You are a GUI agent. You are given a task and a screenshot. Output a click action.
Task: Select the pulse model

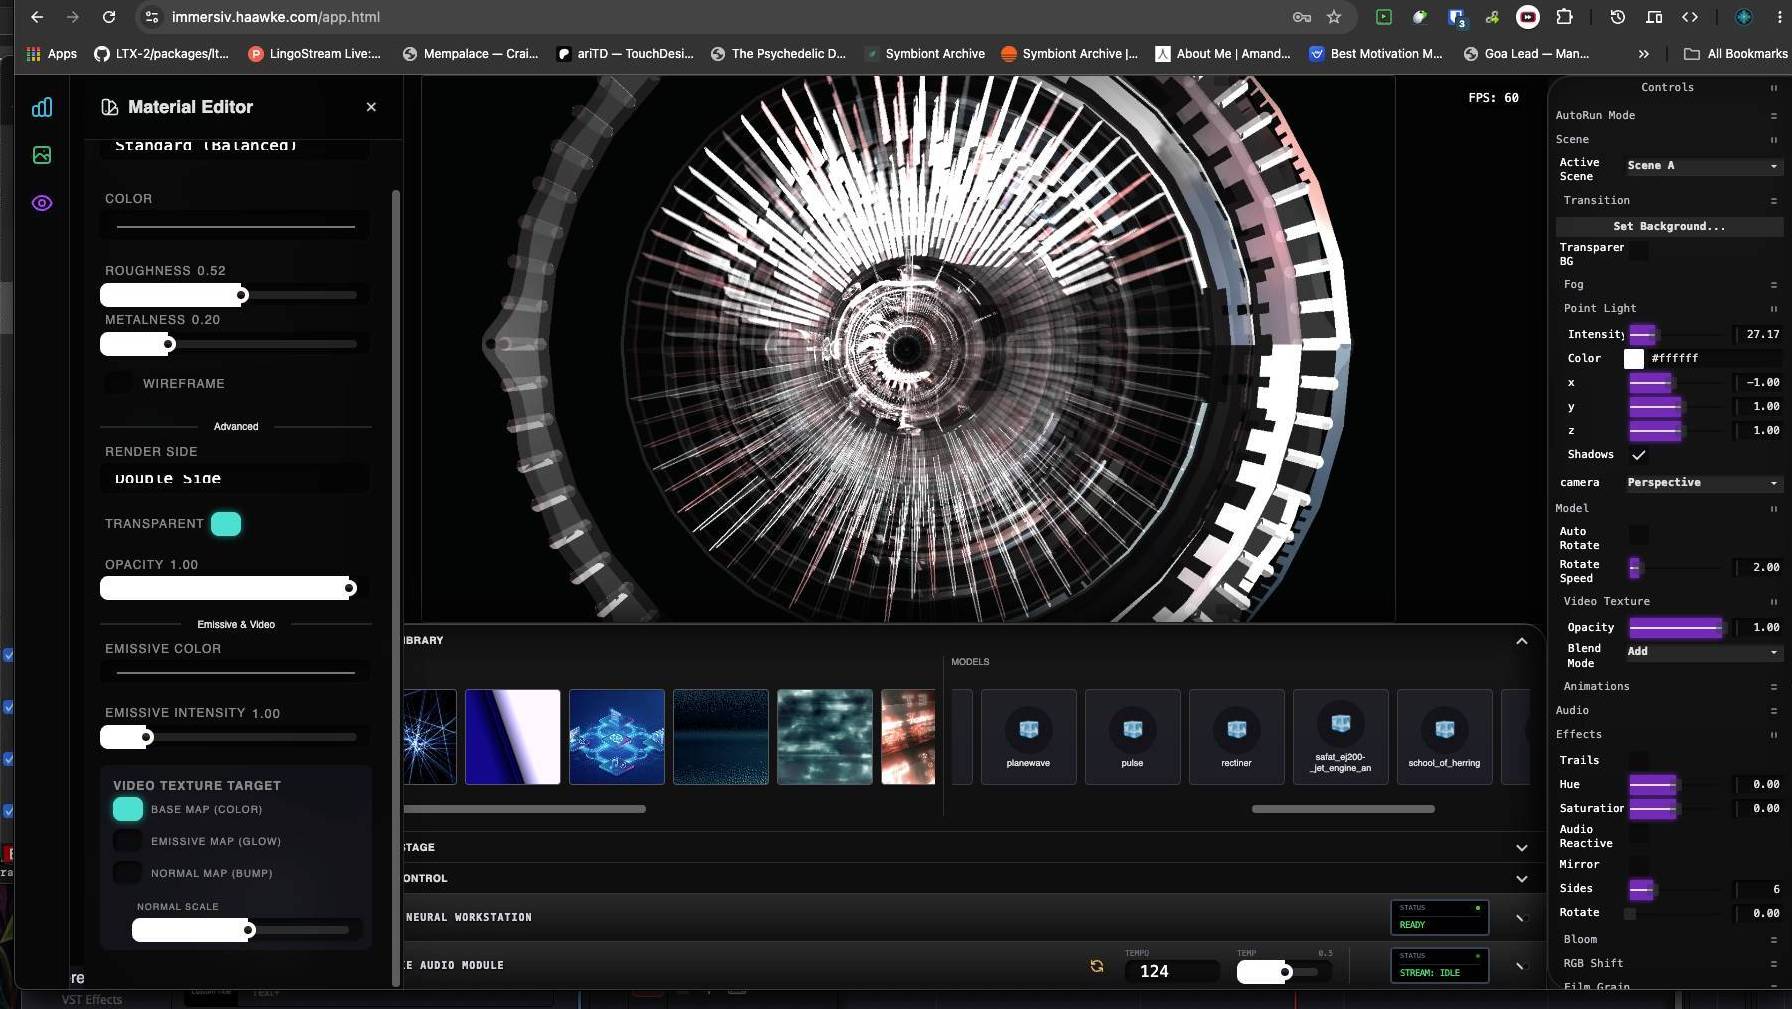(x=1132, y=737)
